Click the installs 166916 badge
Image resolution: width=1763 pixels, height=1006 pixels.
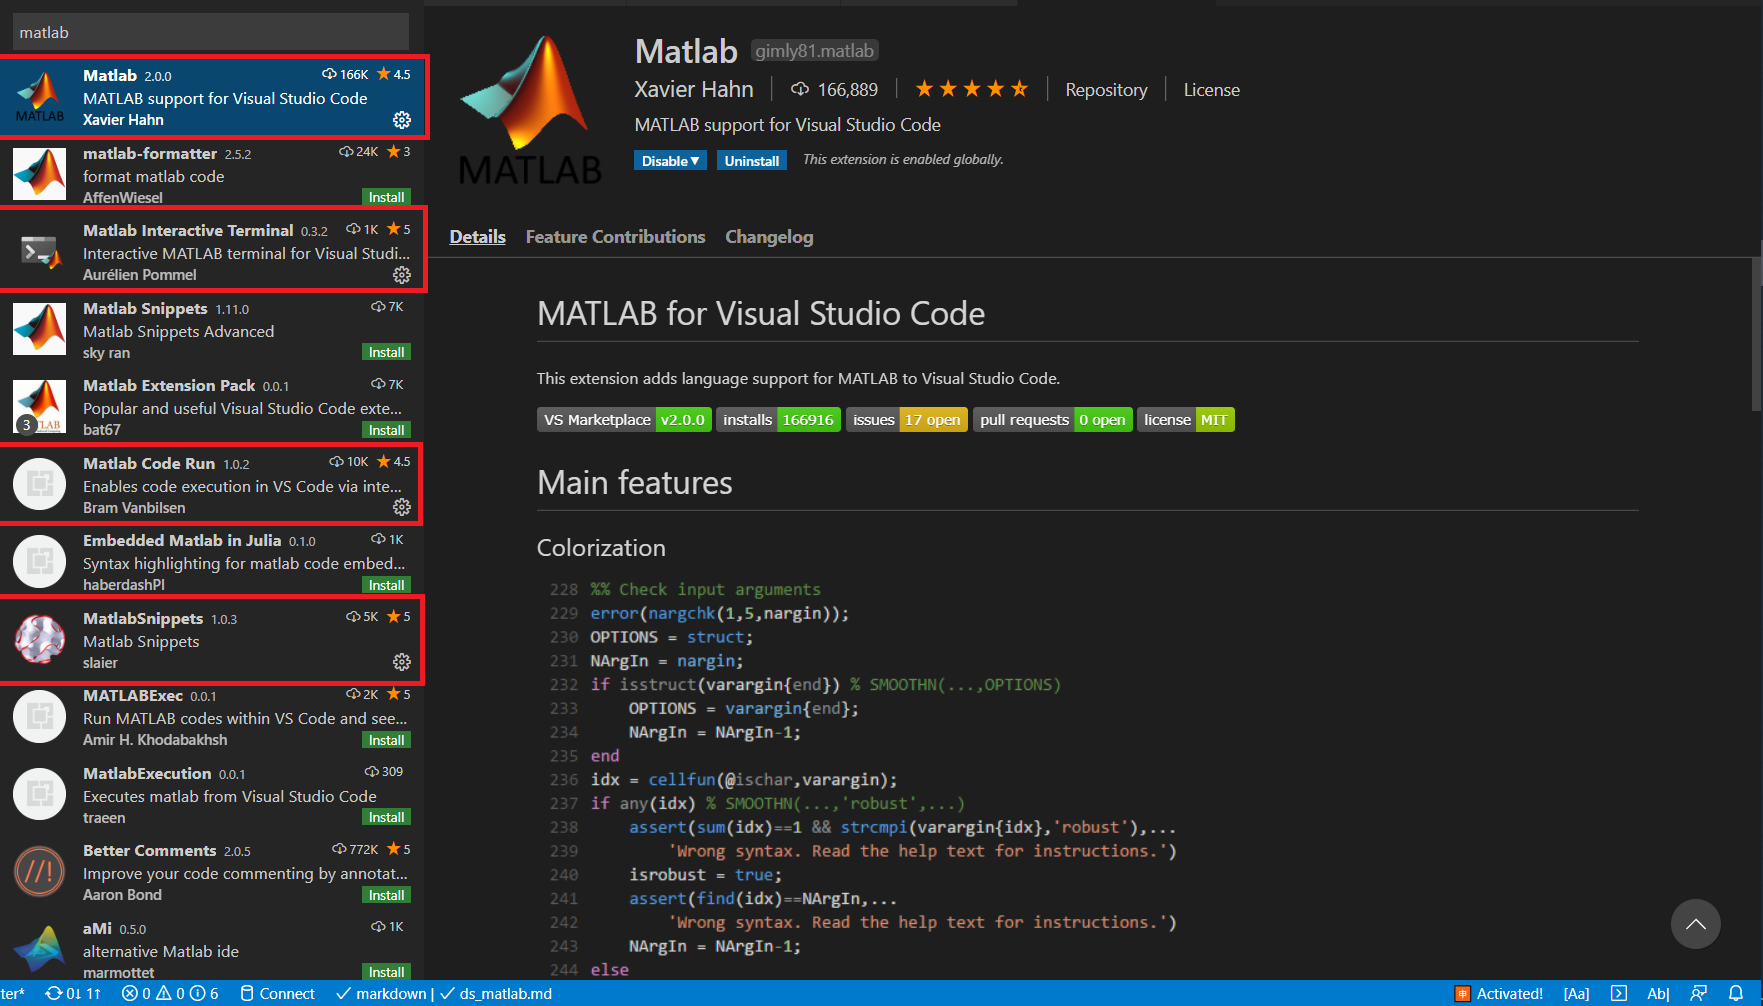[x=778, y=420]
